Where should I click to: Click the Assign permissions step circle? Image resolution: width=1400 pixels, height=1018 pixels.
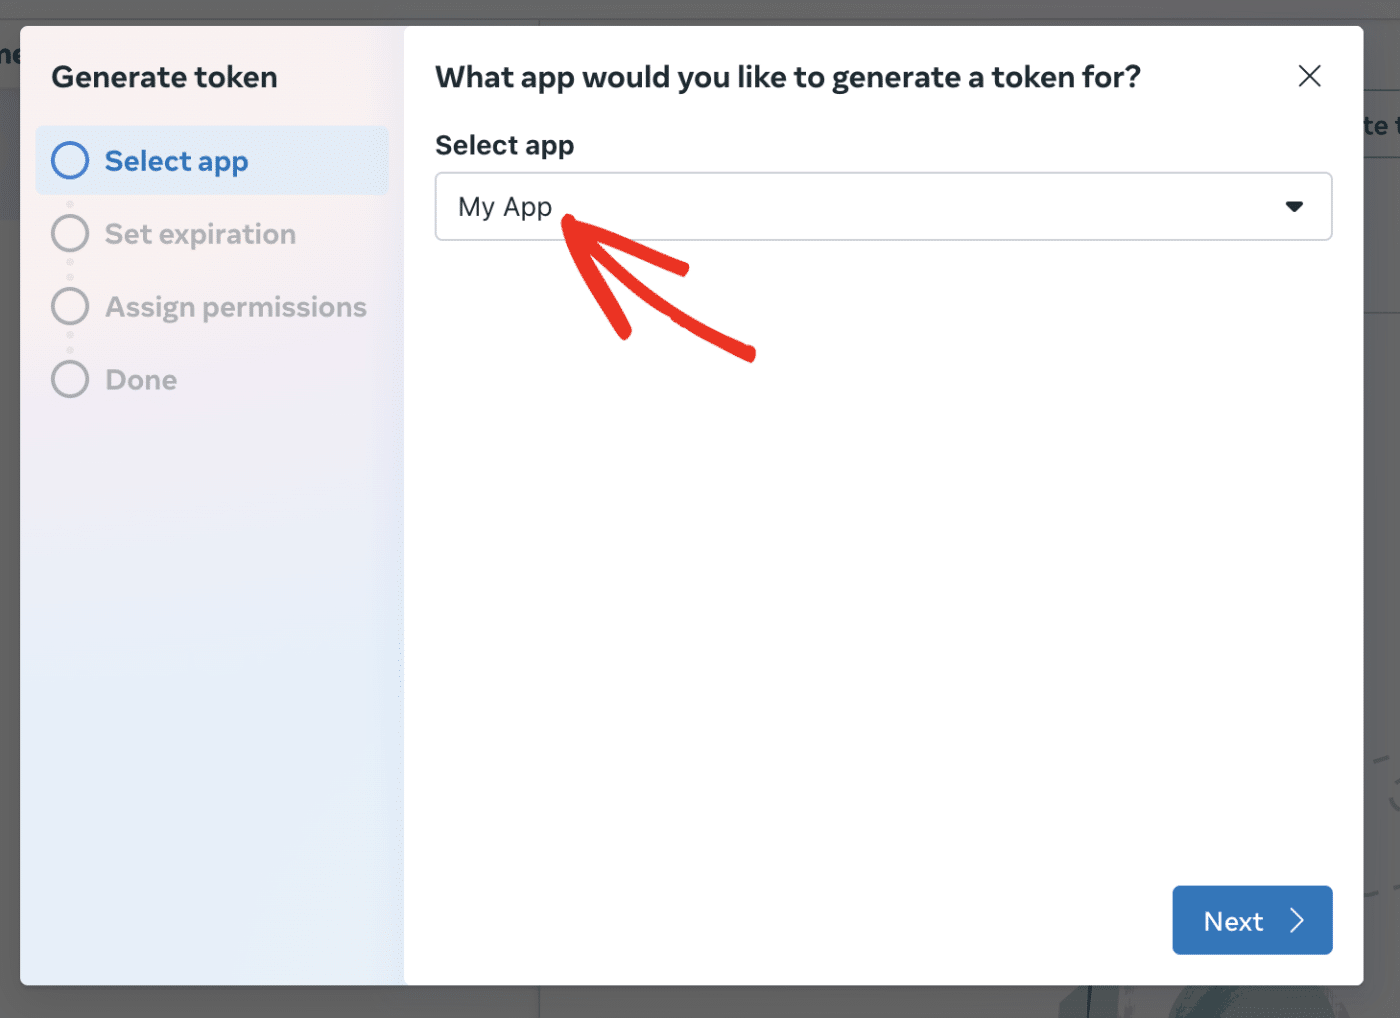tap(70, 306)
